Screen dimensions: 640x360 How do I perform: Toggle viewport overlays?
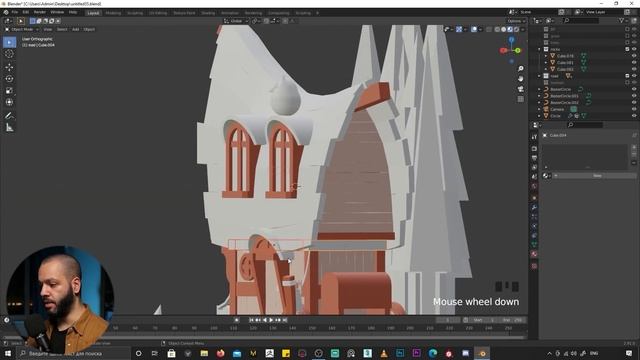click(474, 29)
